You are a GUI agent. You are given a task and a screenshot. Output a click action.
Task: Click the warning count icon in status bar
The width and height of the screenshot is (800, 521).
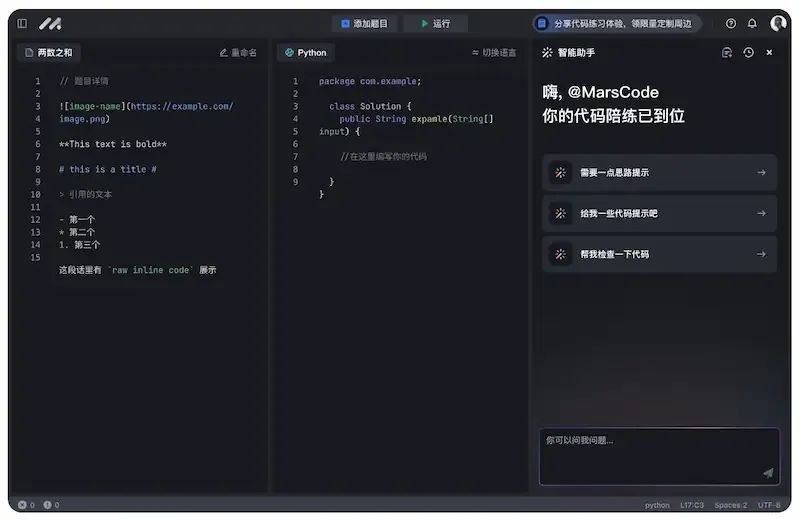tap(47, 505)
